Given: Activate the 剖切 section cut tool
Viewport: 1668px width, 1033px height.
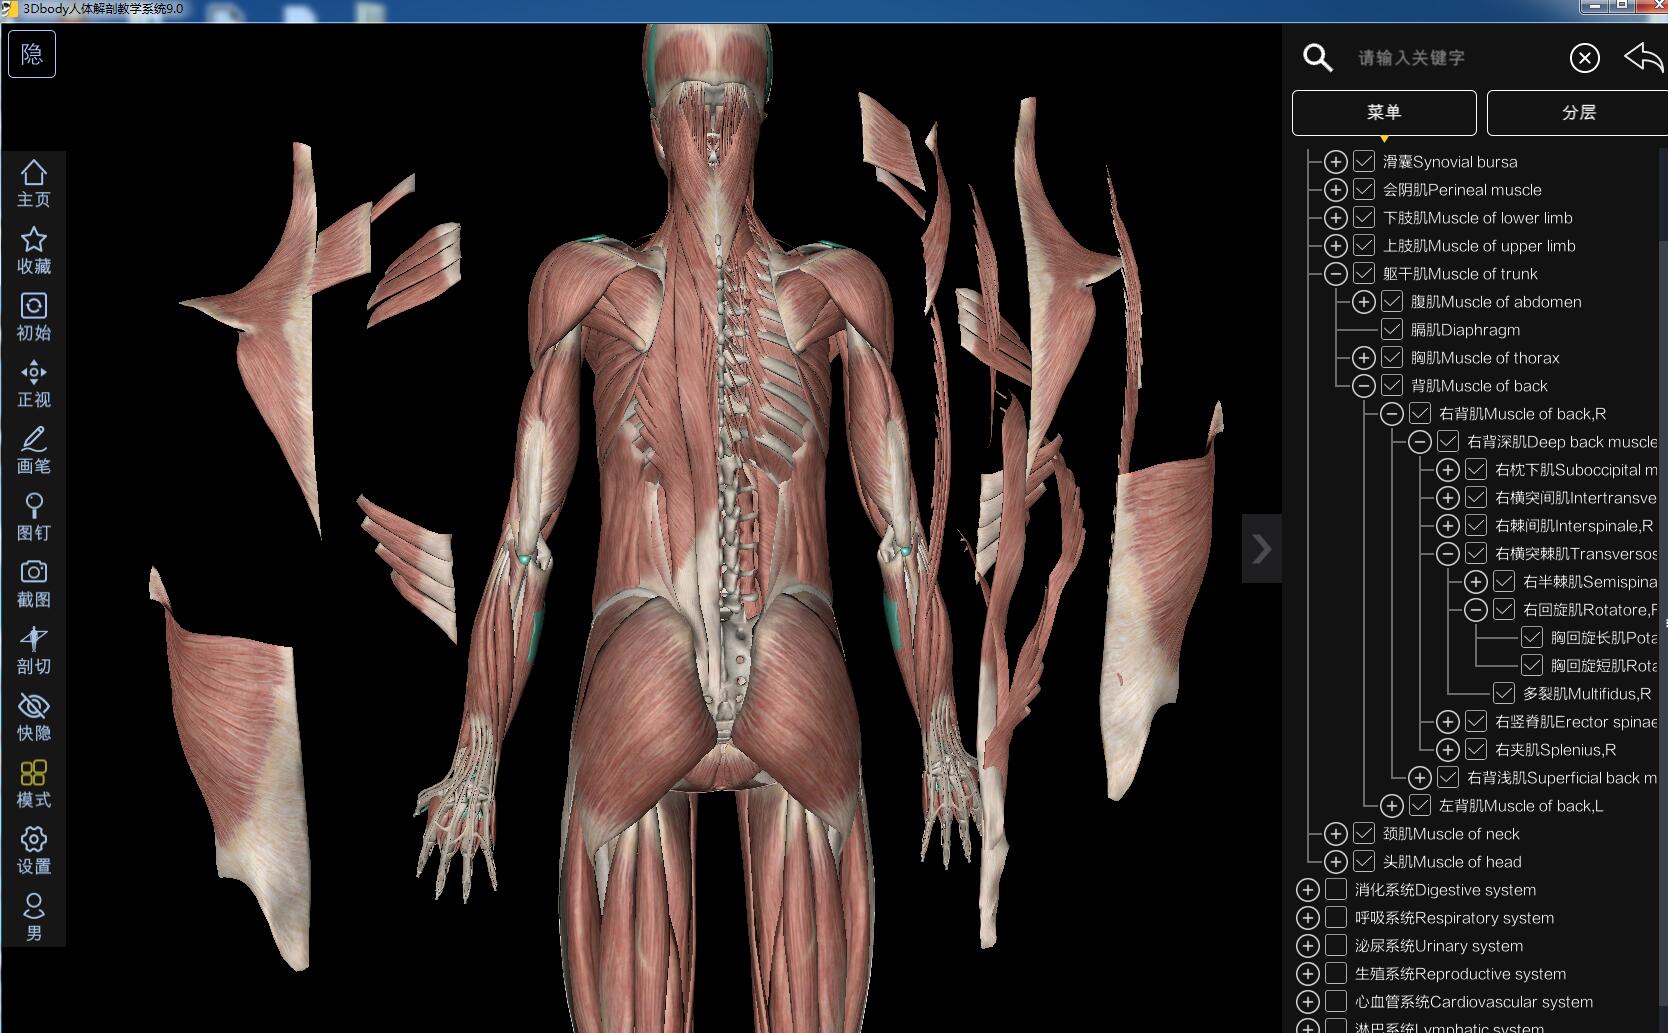Looking at the screenshot, I should pyautogui.click(x=33, y=650).
